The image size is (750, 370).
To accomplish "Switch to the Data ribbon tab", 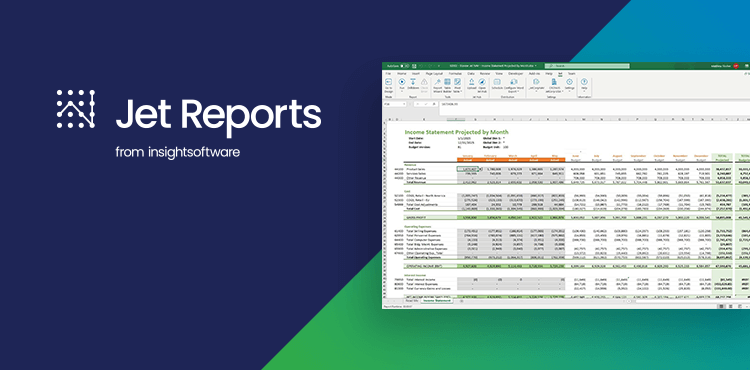I will point(471,74).
